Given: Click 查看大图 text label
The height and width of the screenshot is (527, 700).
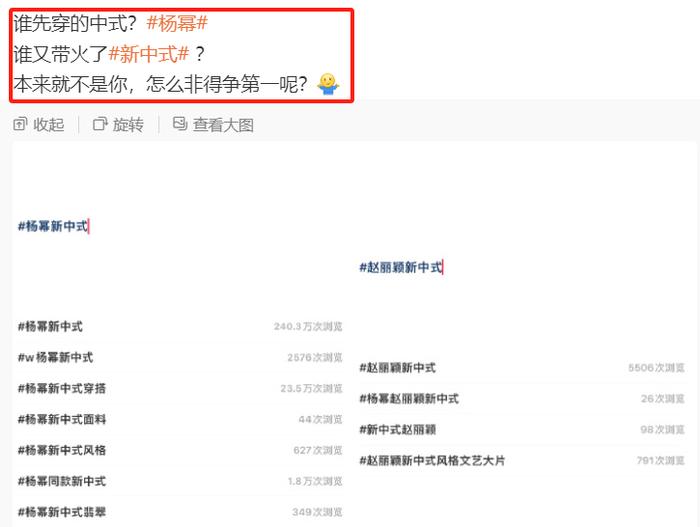Looking at the screenshot, I should (x=223, y=125).
